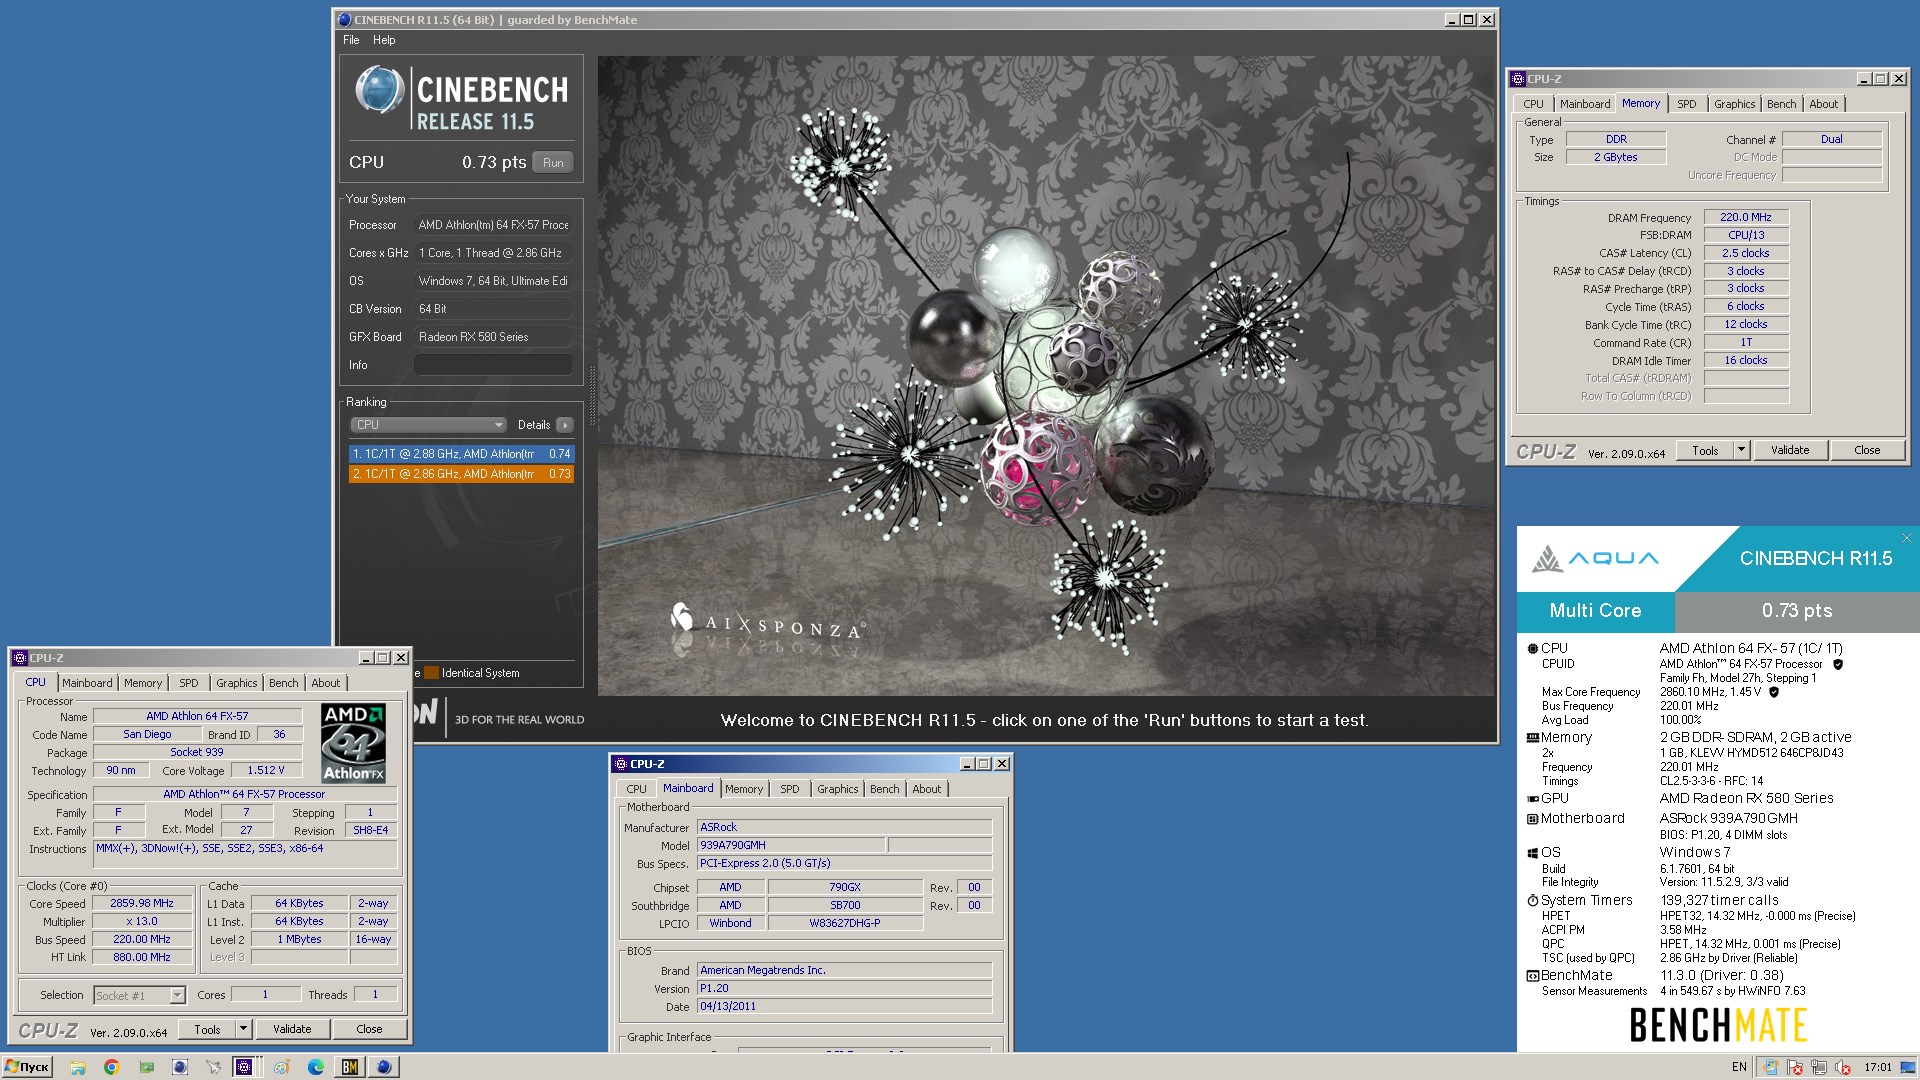The width and height of the screenshot is (1920, 1080).
Task: Click the CPU chip icon in BenchMate panel
Action: [1532, 648]
